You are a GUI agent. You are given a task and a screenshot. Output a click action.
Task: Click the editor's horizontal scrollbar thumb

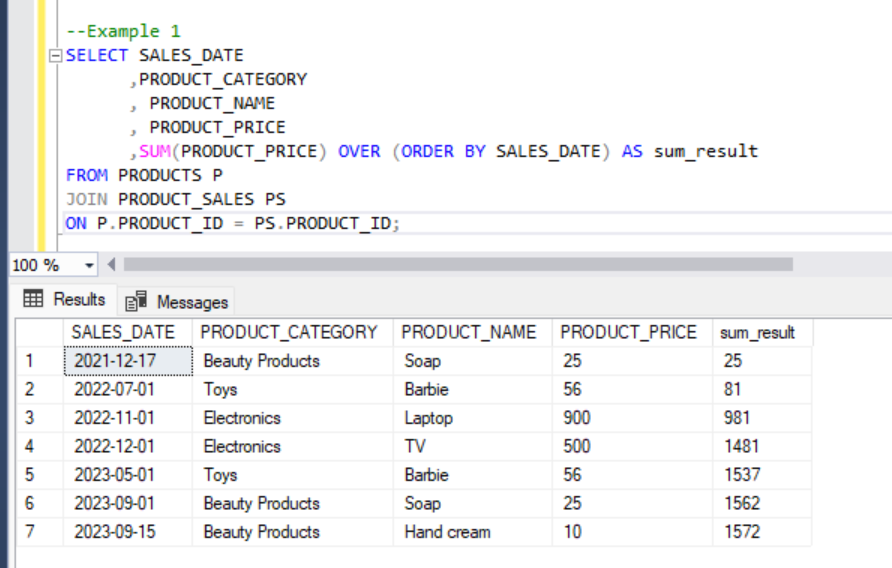[457, 265]
